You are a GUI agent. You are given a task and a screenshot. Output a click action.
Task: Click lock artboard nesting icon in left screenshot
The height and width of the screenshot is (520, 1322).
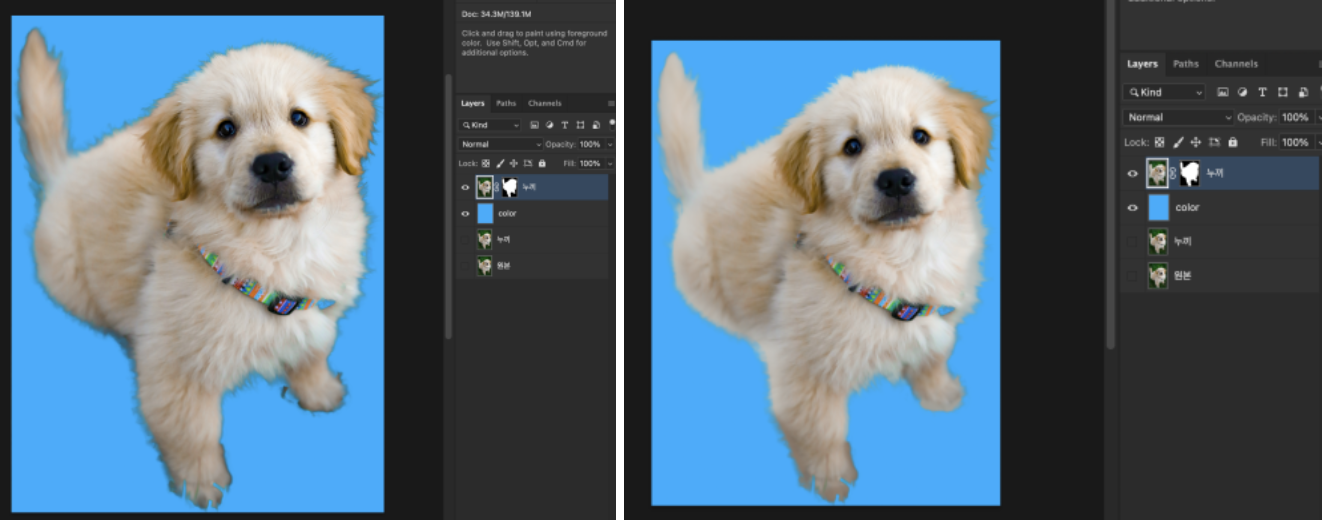pyautogui.click(x=528, y=163)
